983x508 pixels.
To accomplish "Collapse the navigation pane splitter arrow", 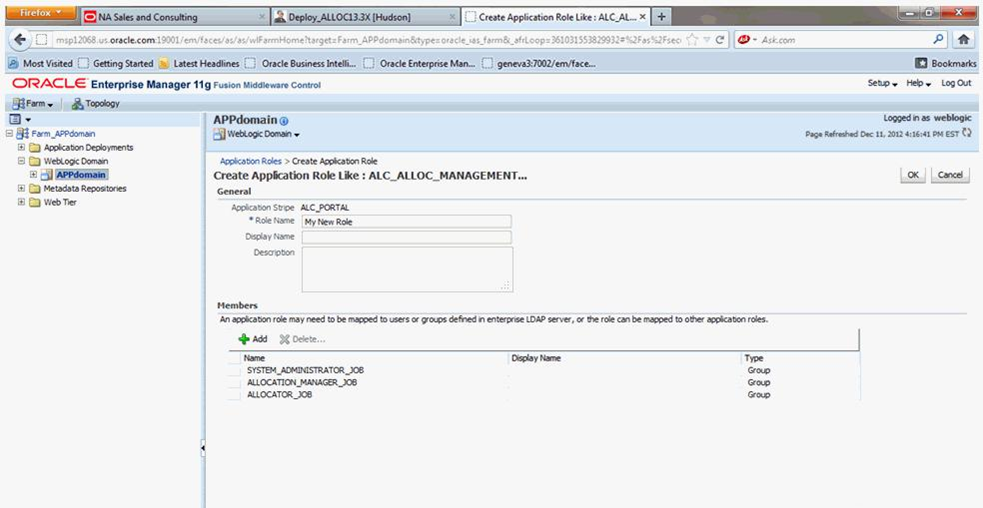I will click(x=202, y=448).
